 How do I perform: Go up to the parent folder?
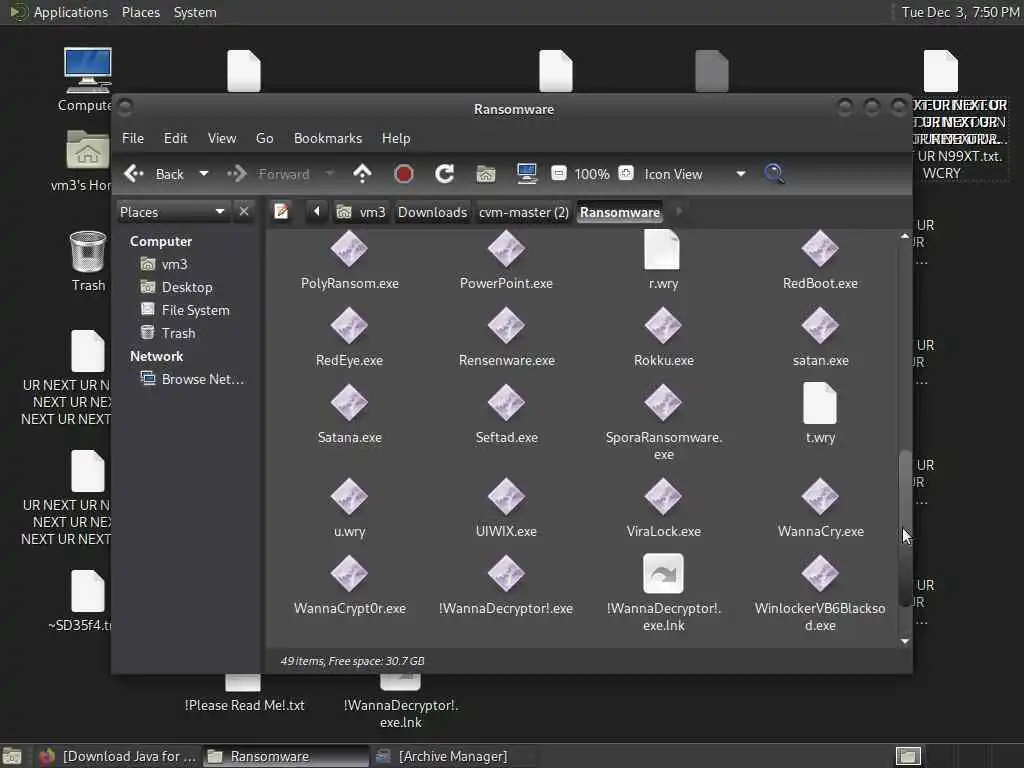362,174
